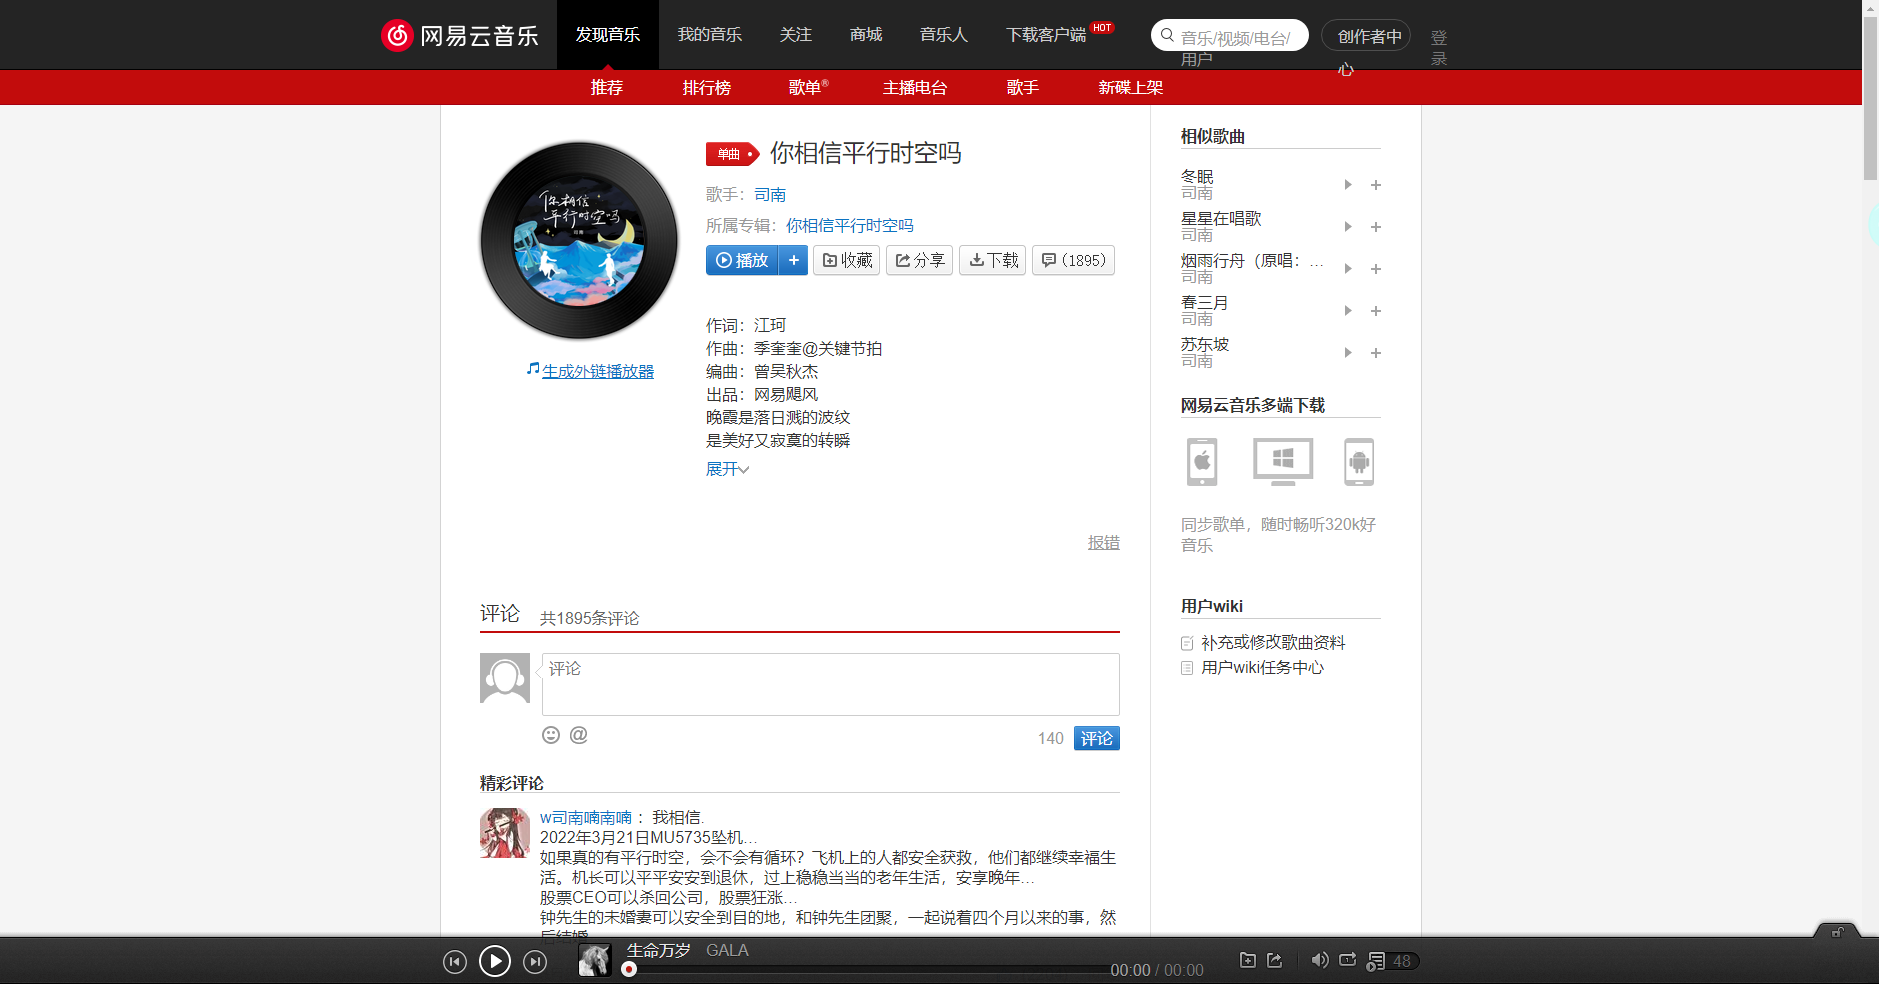
Task: Skip to the next track in player bar
Action: pyautogui.click(x=536, y=962)
